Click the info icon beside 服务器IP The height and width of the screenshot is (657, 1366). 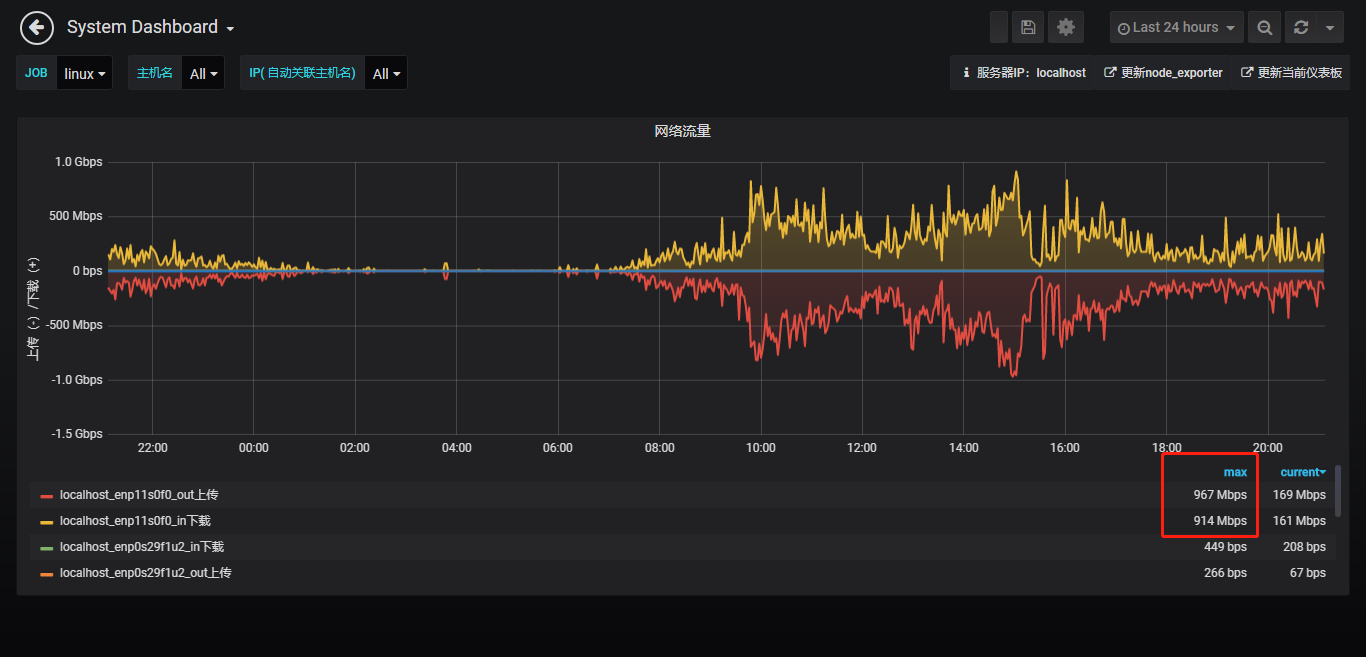(965, 73)
